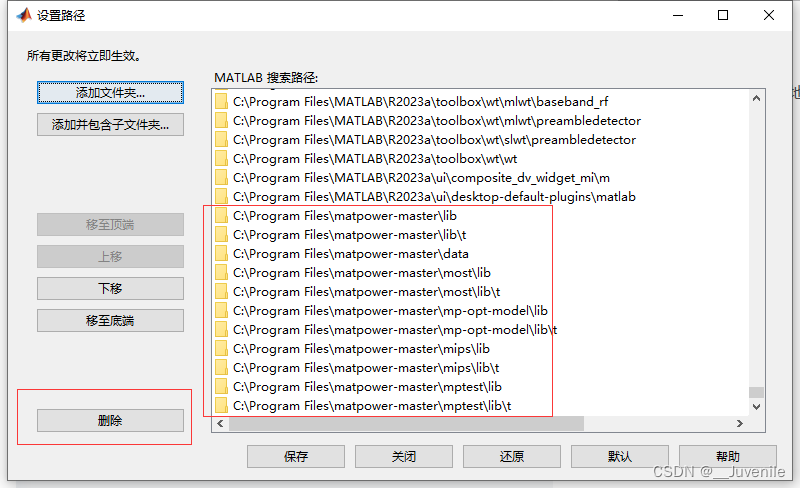The height and width of the screenshot is (488, 800).
Task: Select path text matpower-master\lib\t
Action: pyautogui.click(x=349, y=235)
